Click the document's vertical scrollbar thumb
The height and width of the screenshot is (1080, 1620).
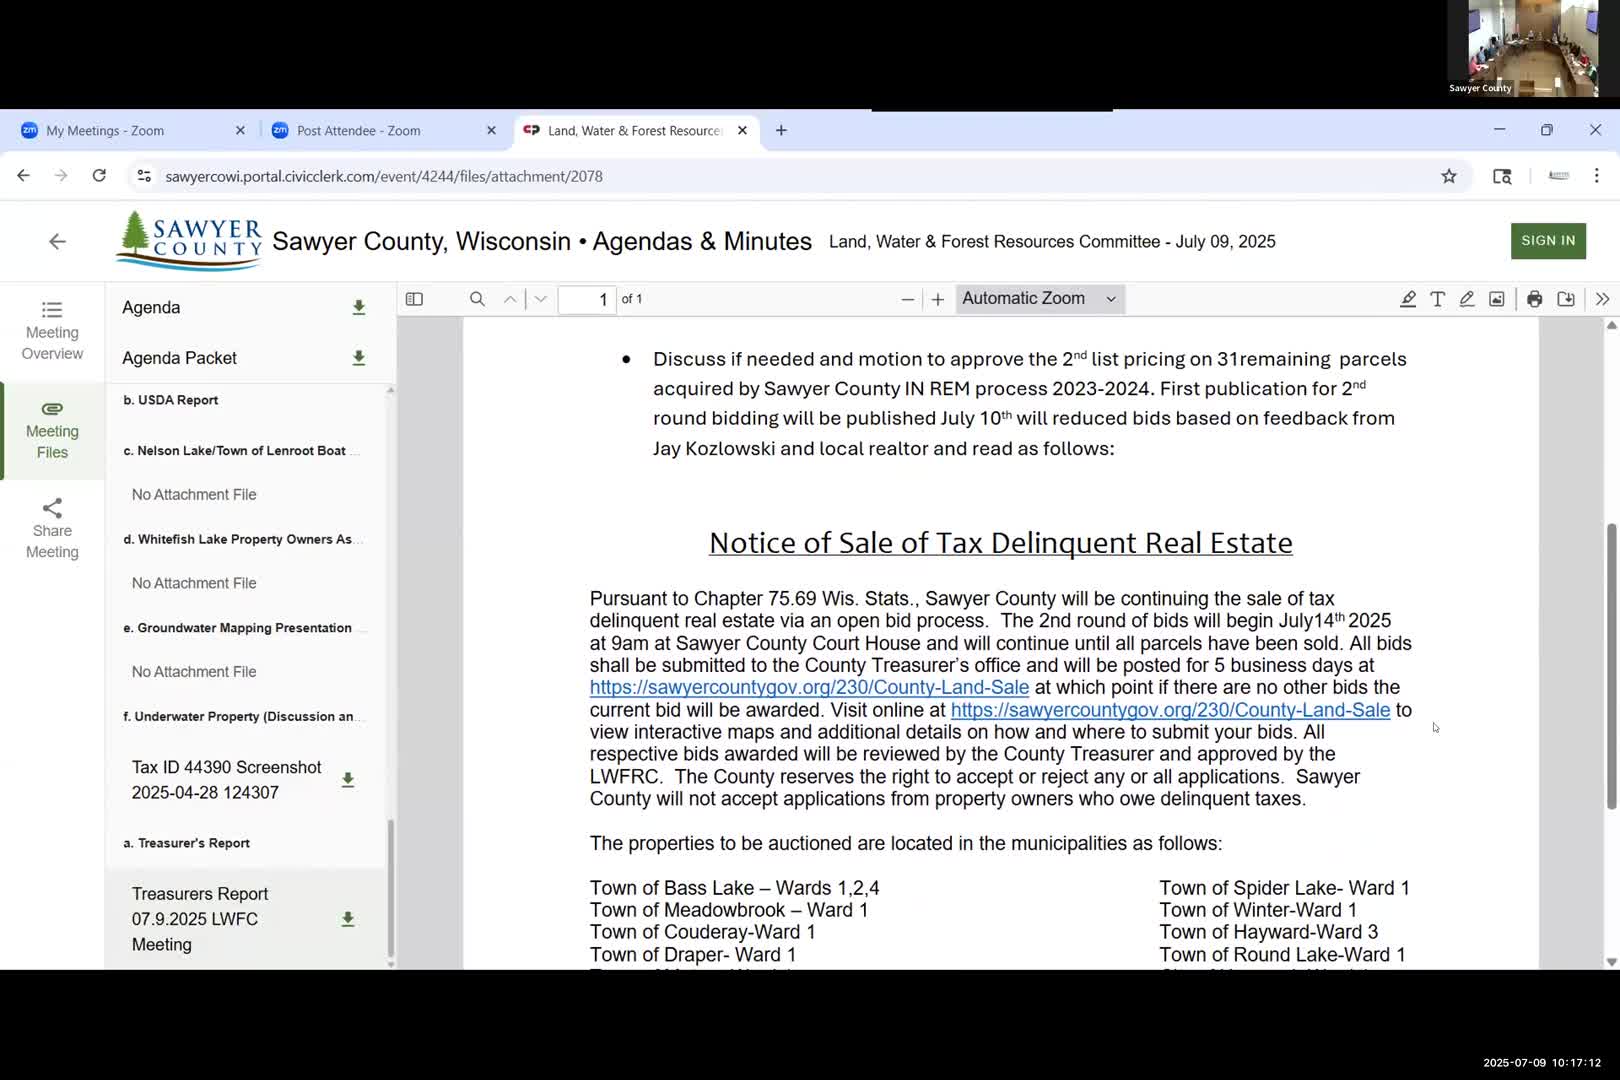pyautogui.click(x=1611, y=665)
